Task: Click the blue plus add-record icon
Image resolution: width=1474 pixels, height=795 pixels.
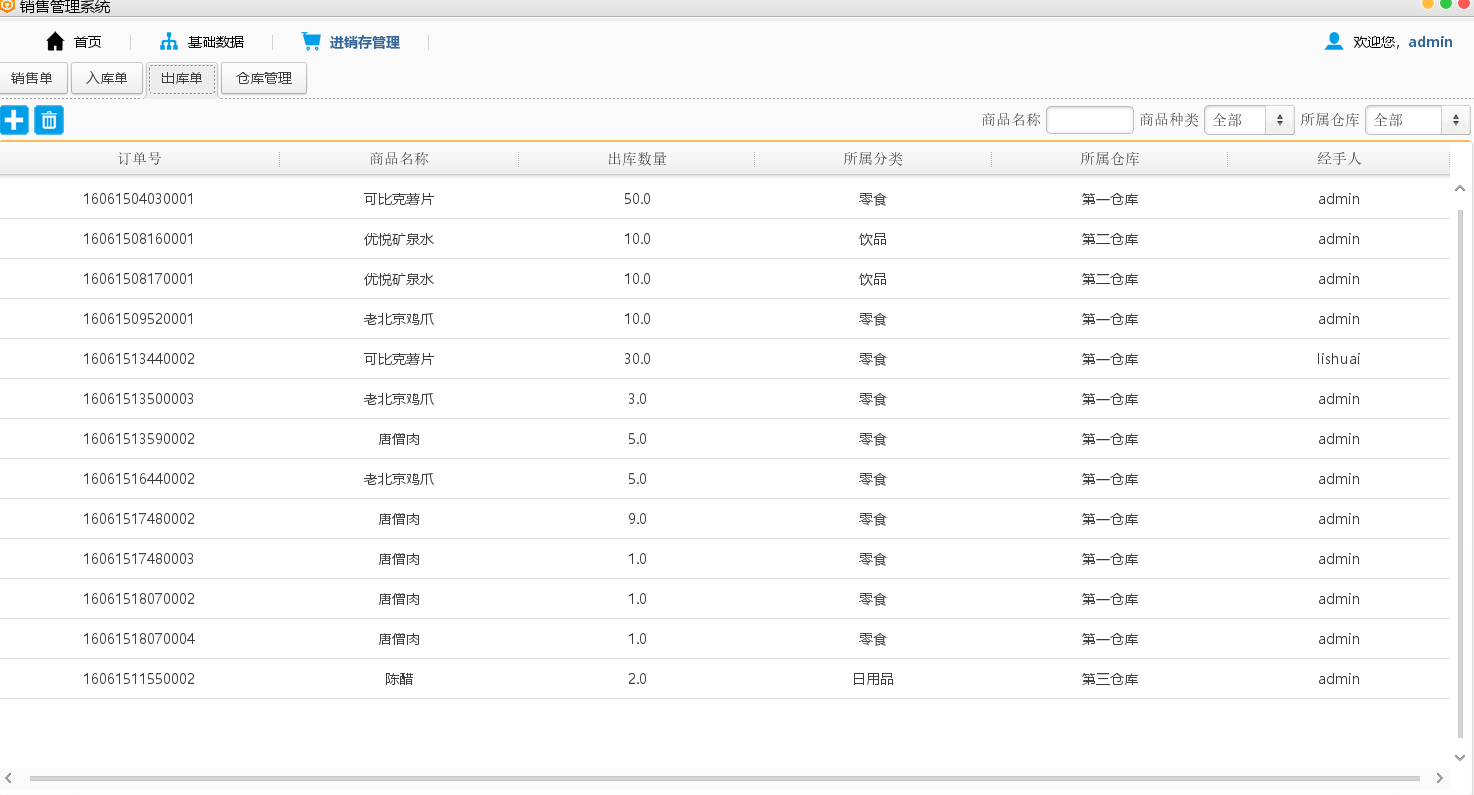Action: [14, 120]
